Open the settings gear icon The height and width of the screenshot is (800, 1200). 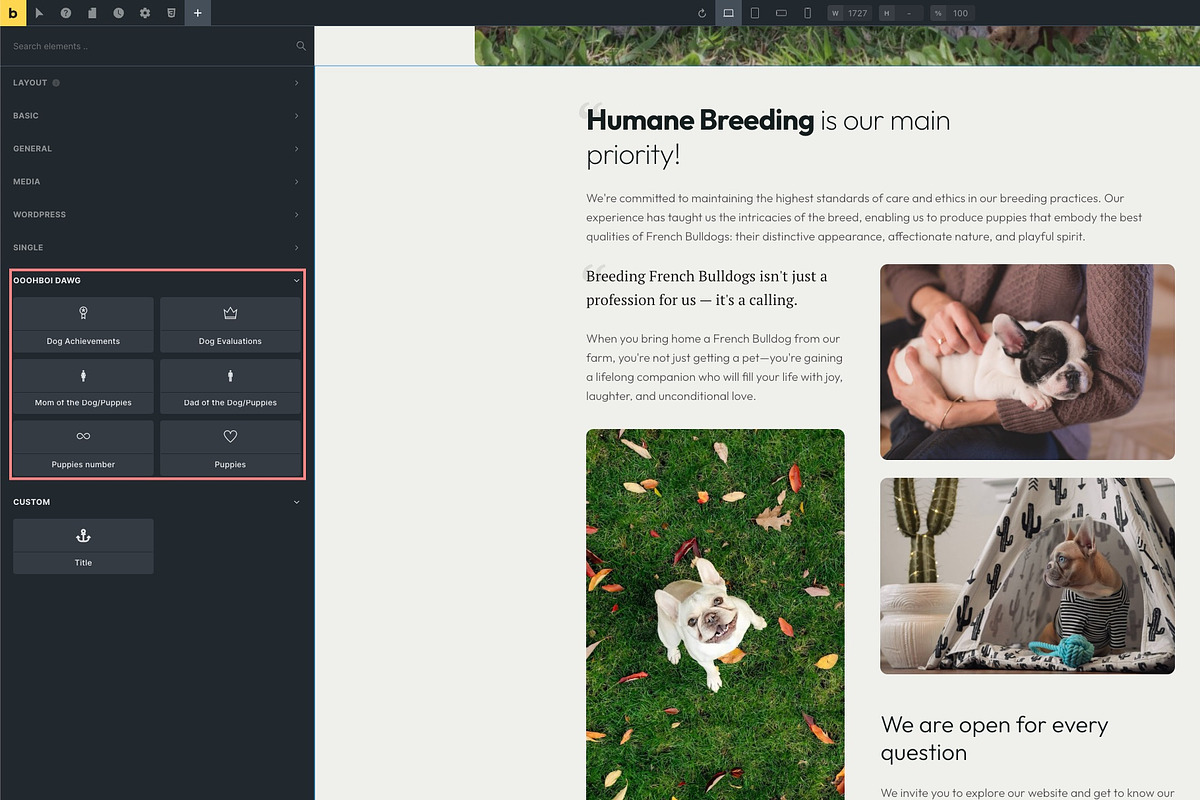click(x=145, y=13)
